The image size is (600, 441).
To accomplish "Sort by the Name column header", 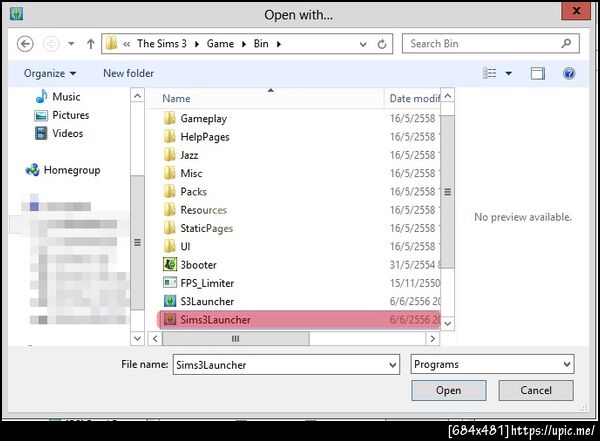I will pos(176,98).
